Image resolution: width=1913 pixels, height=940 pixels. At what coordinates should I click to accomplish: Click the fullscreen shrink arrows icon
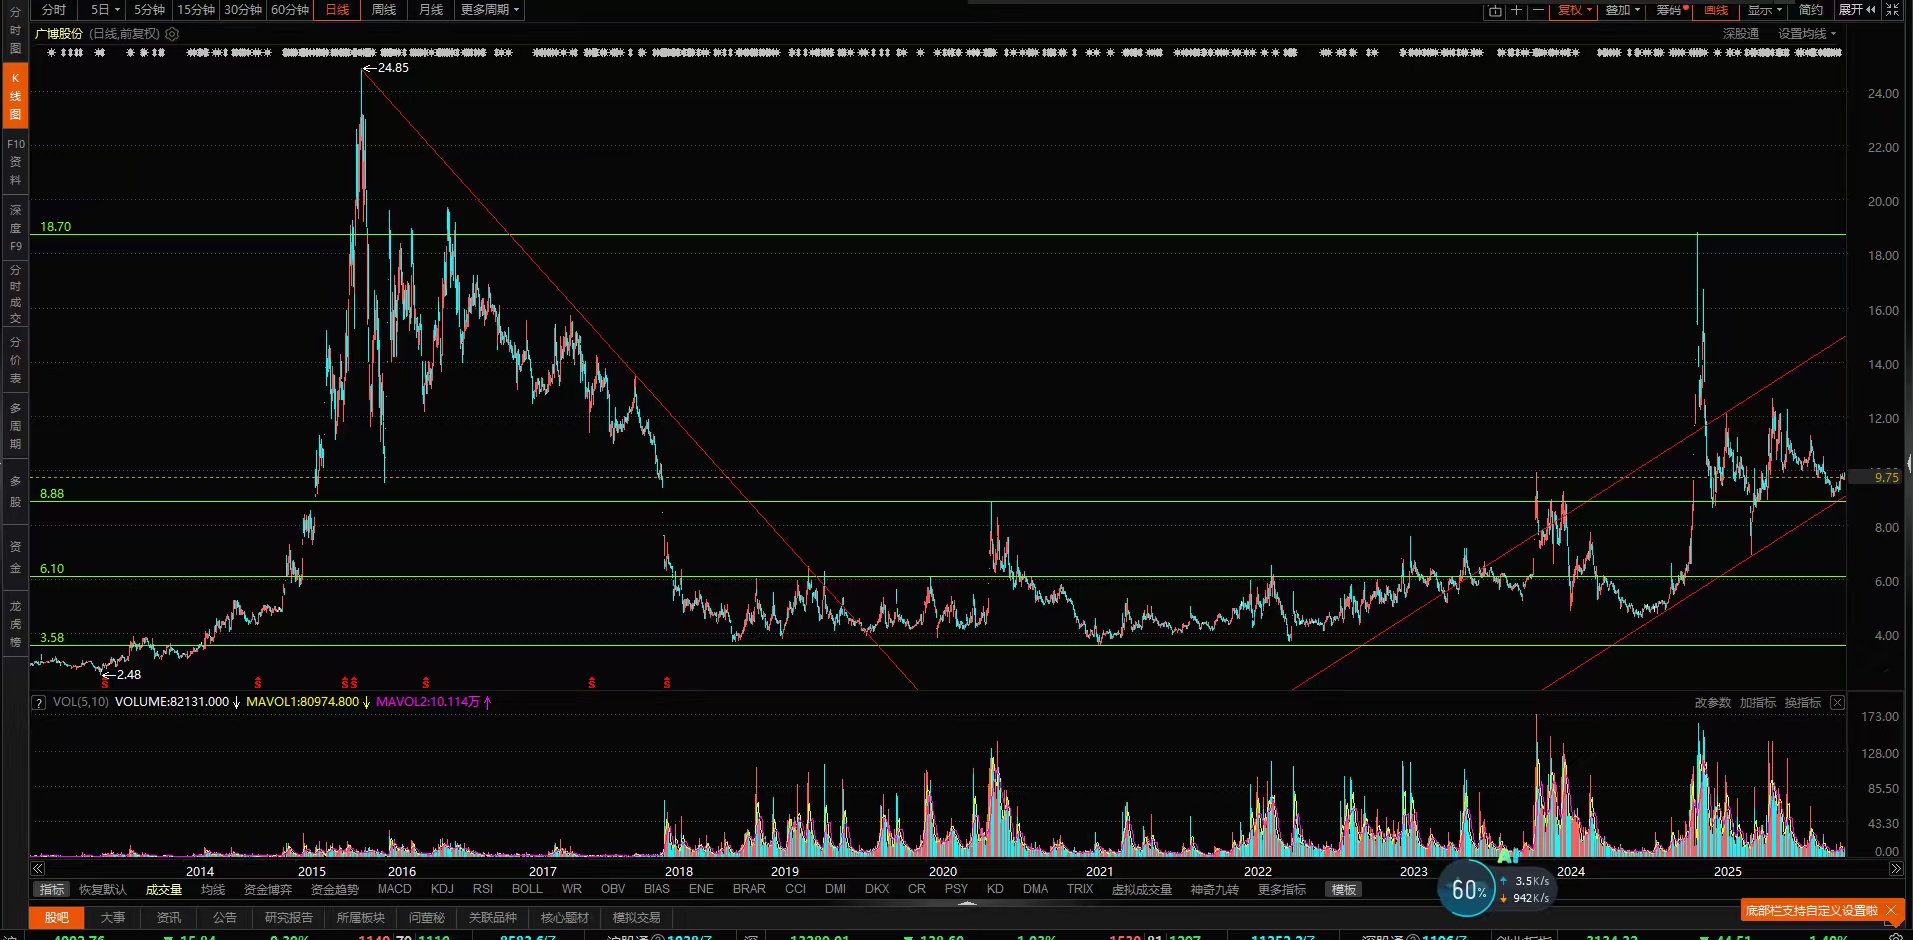click(x=1892, y=10)
